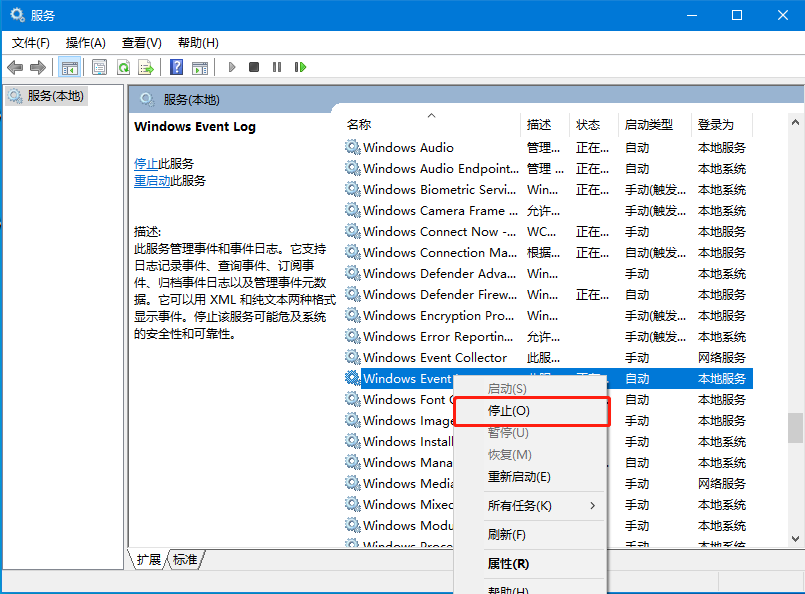Viewport: 805px width, 594px height.
Task: Sort by the 名称 column header
Action: click(432, 124)
